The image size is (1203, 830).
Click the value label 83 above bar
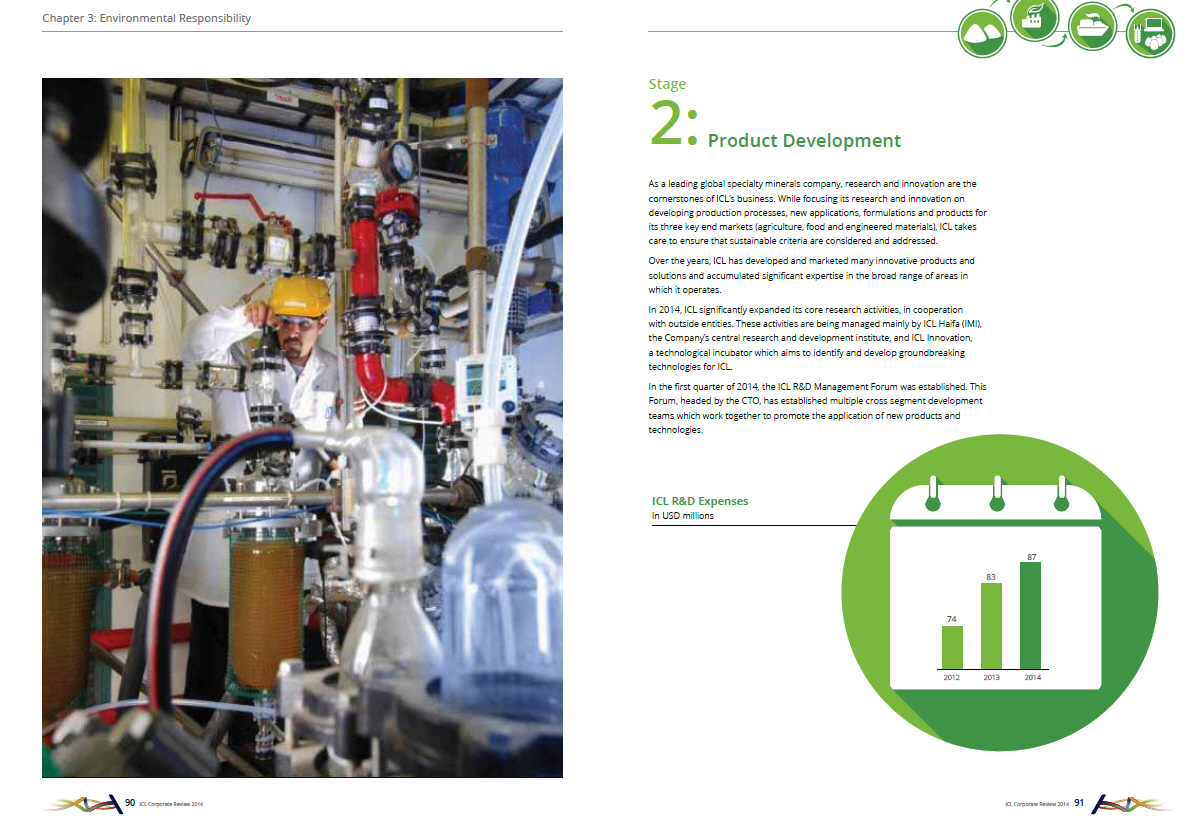pyautogui.click(x=991, y=576)
